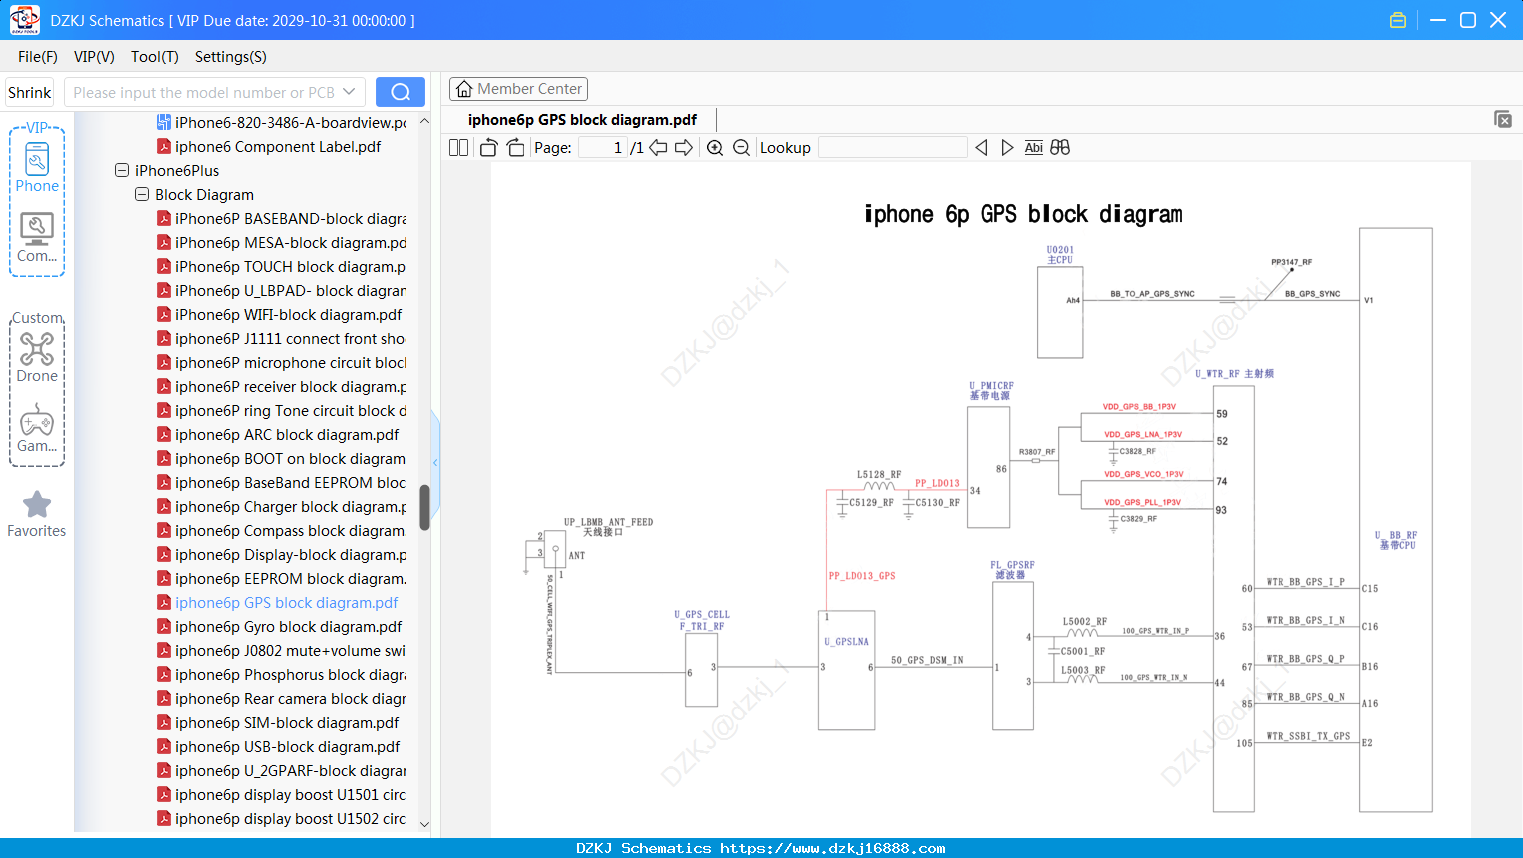Open Favorites star
1523x858 pixels.
(37, 514)
